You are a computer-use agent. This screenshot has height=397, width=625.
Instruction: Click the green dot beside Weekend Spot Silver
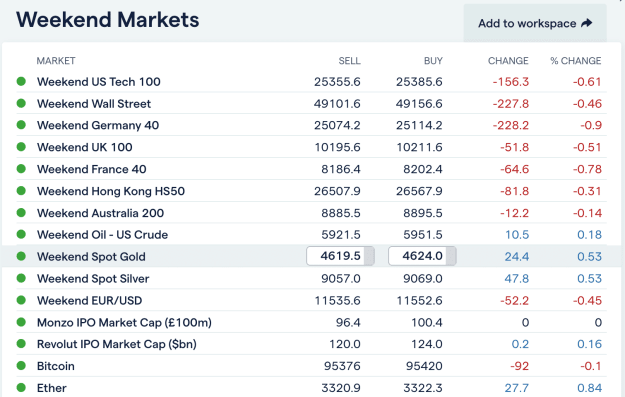tap(21, 278)
